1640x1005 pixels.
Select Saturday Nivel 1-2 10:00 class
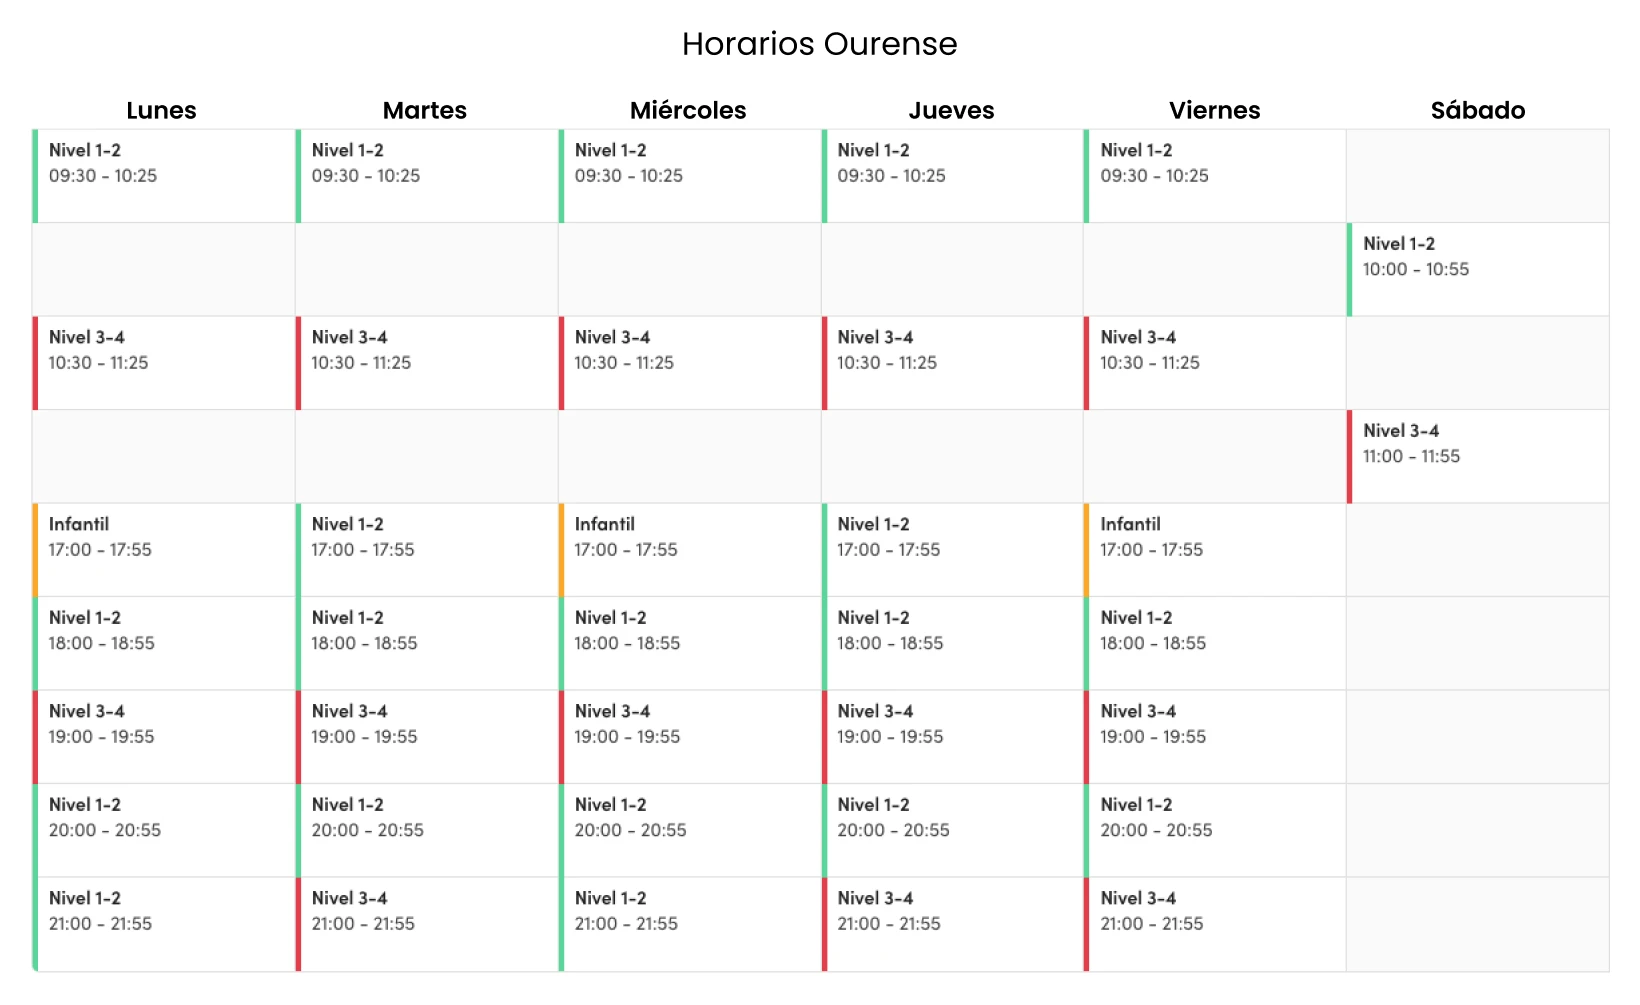(1477, 269)
